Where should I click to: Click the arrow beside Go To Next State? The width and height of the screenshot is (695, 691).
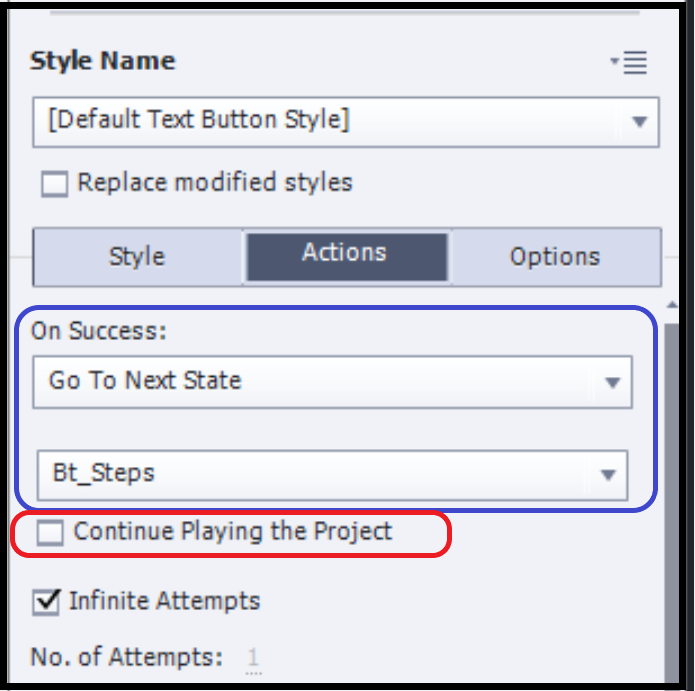[x=611, y=382]
